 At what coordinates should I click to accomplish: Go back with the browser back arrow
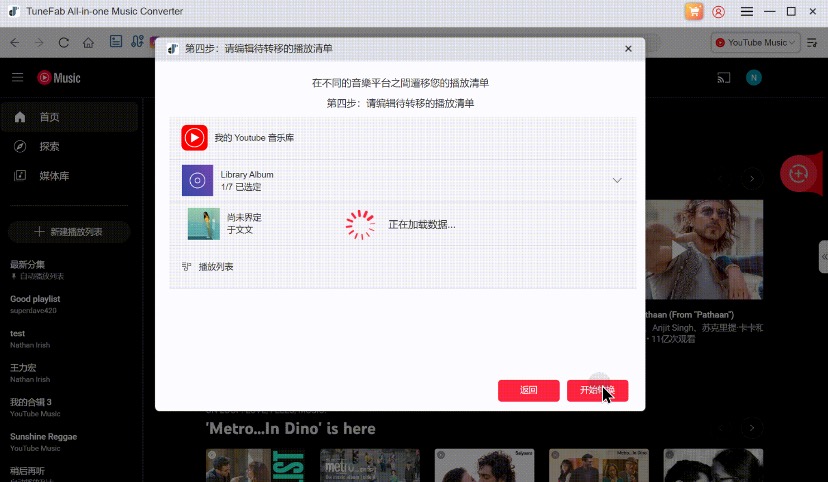click(x=14, y=43)
